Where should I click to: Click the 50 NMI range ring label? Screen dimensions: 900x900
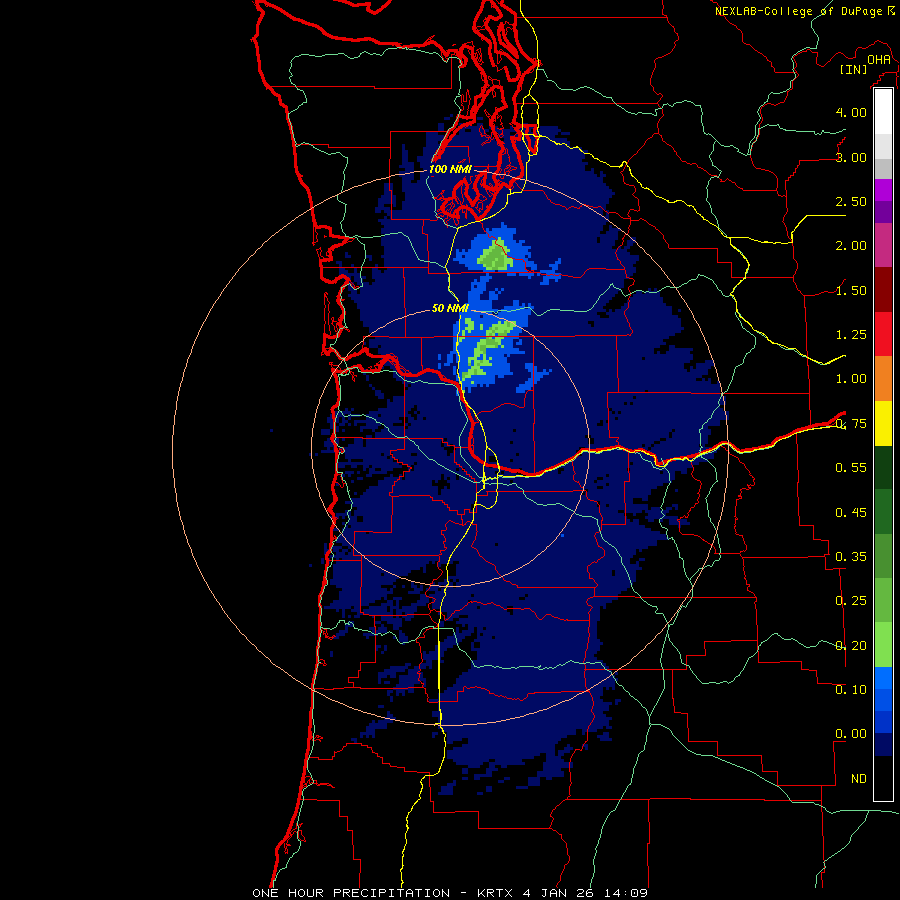click(x=450, y=309)
